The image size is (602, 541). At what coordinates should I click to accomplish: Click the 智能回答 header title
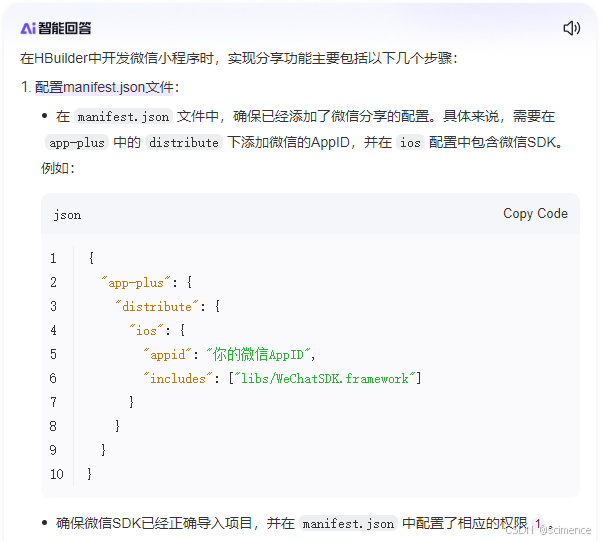pyautogui.click(x=64, y=28)
